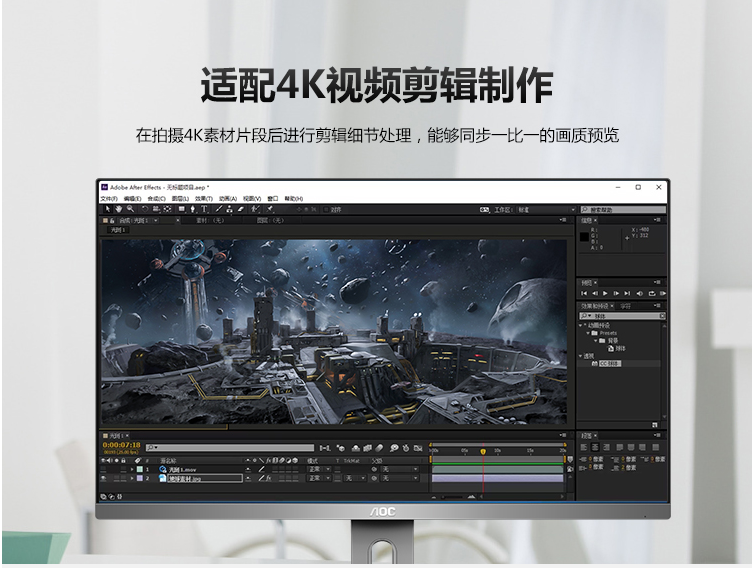Click Play in the preview panel
The image size is (754, 568).
click(605, 293)
